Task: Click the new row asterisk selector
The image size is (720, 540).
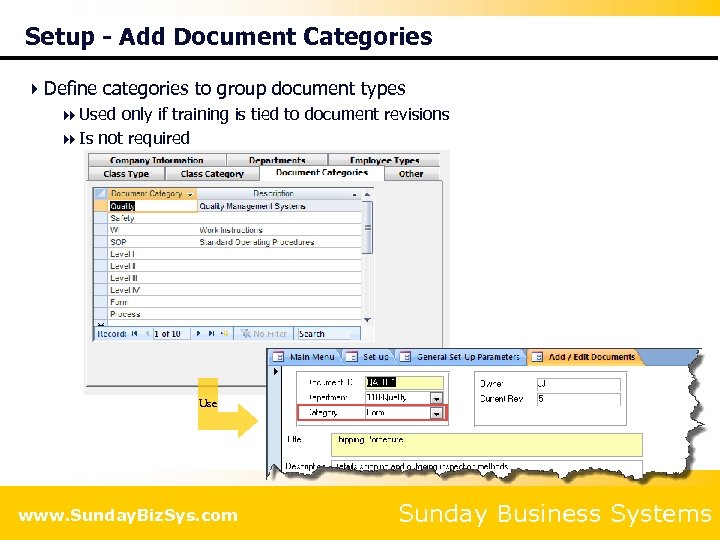Action: click(101, 324)
